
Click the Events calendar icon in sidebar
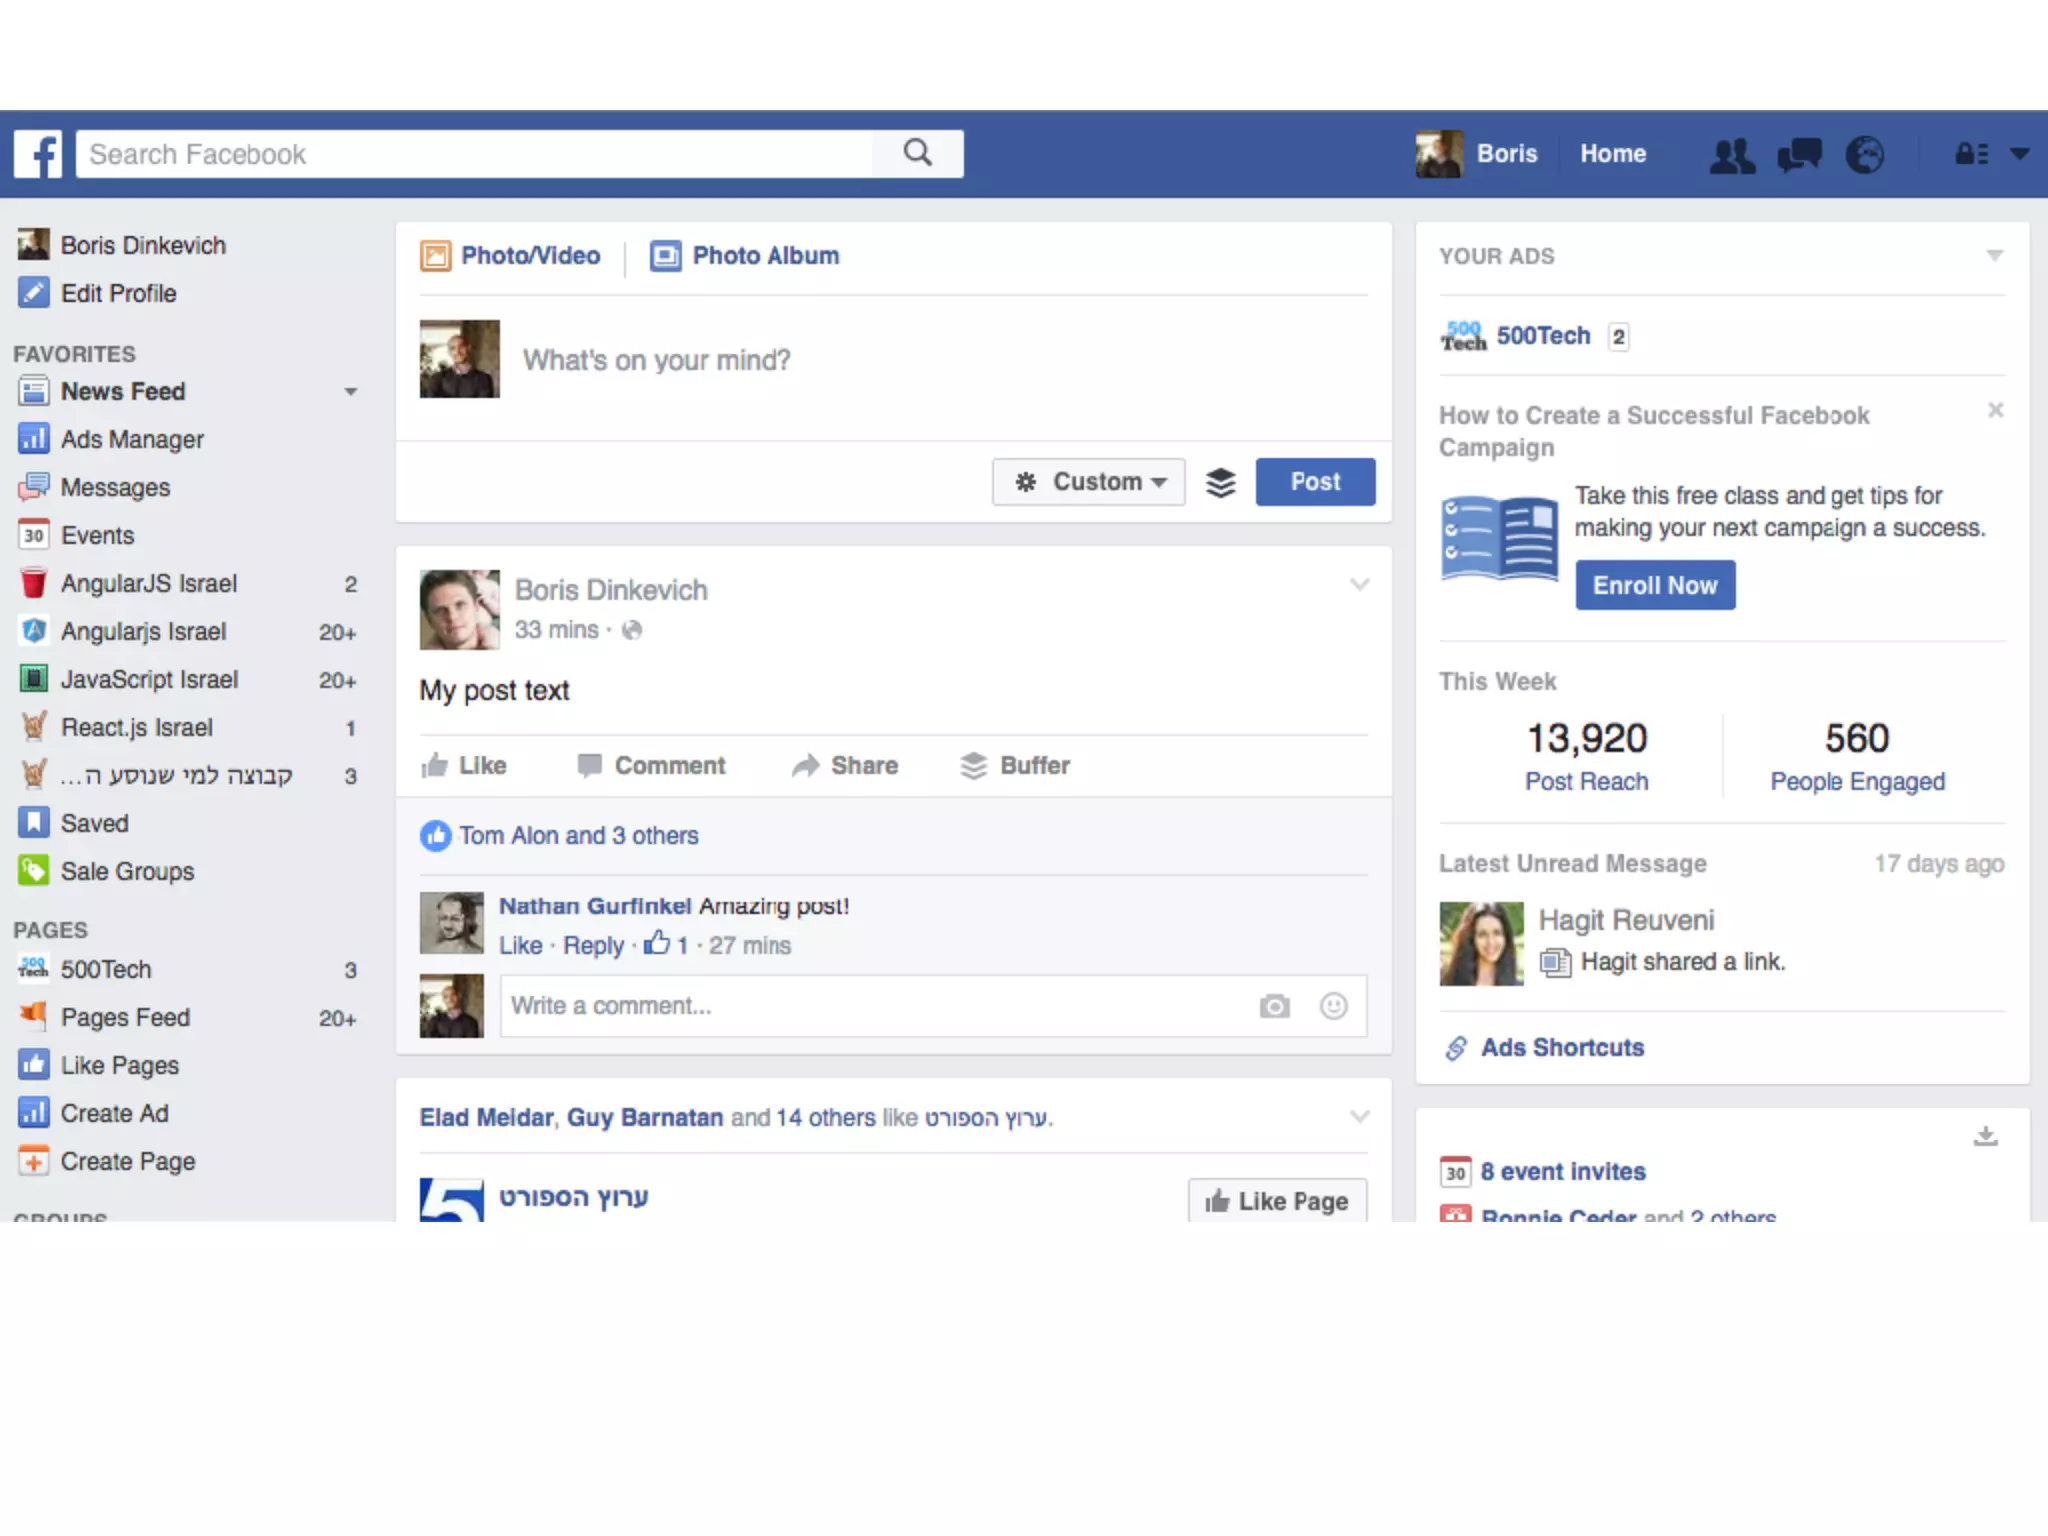click(x=34, y=535)
